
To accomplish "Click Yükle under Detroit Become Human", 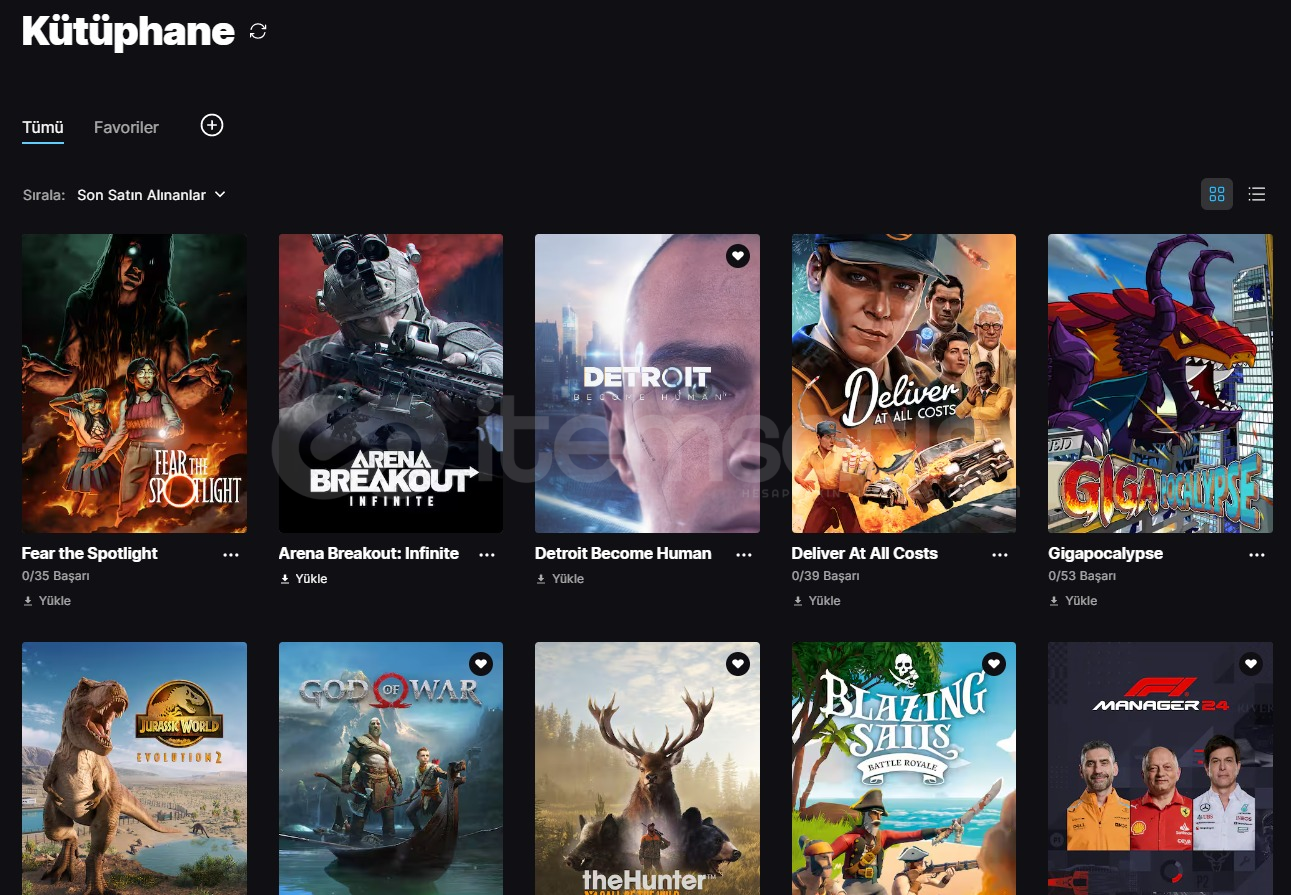I will point(560,579).
